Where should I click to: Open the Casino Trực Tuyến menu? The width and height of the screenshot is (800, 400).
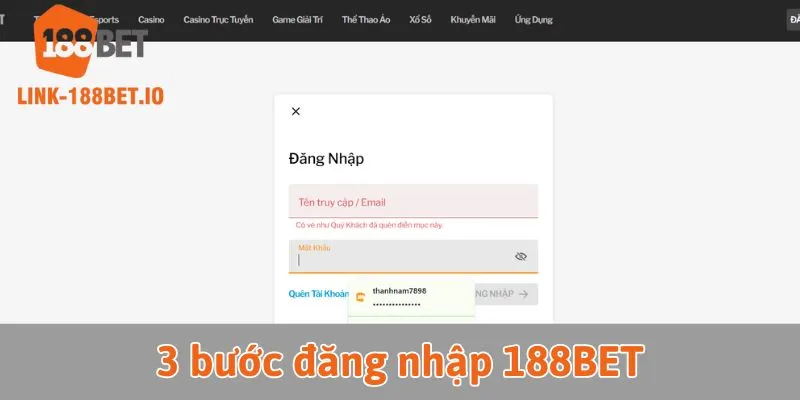(218, 20)
